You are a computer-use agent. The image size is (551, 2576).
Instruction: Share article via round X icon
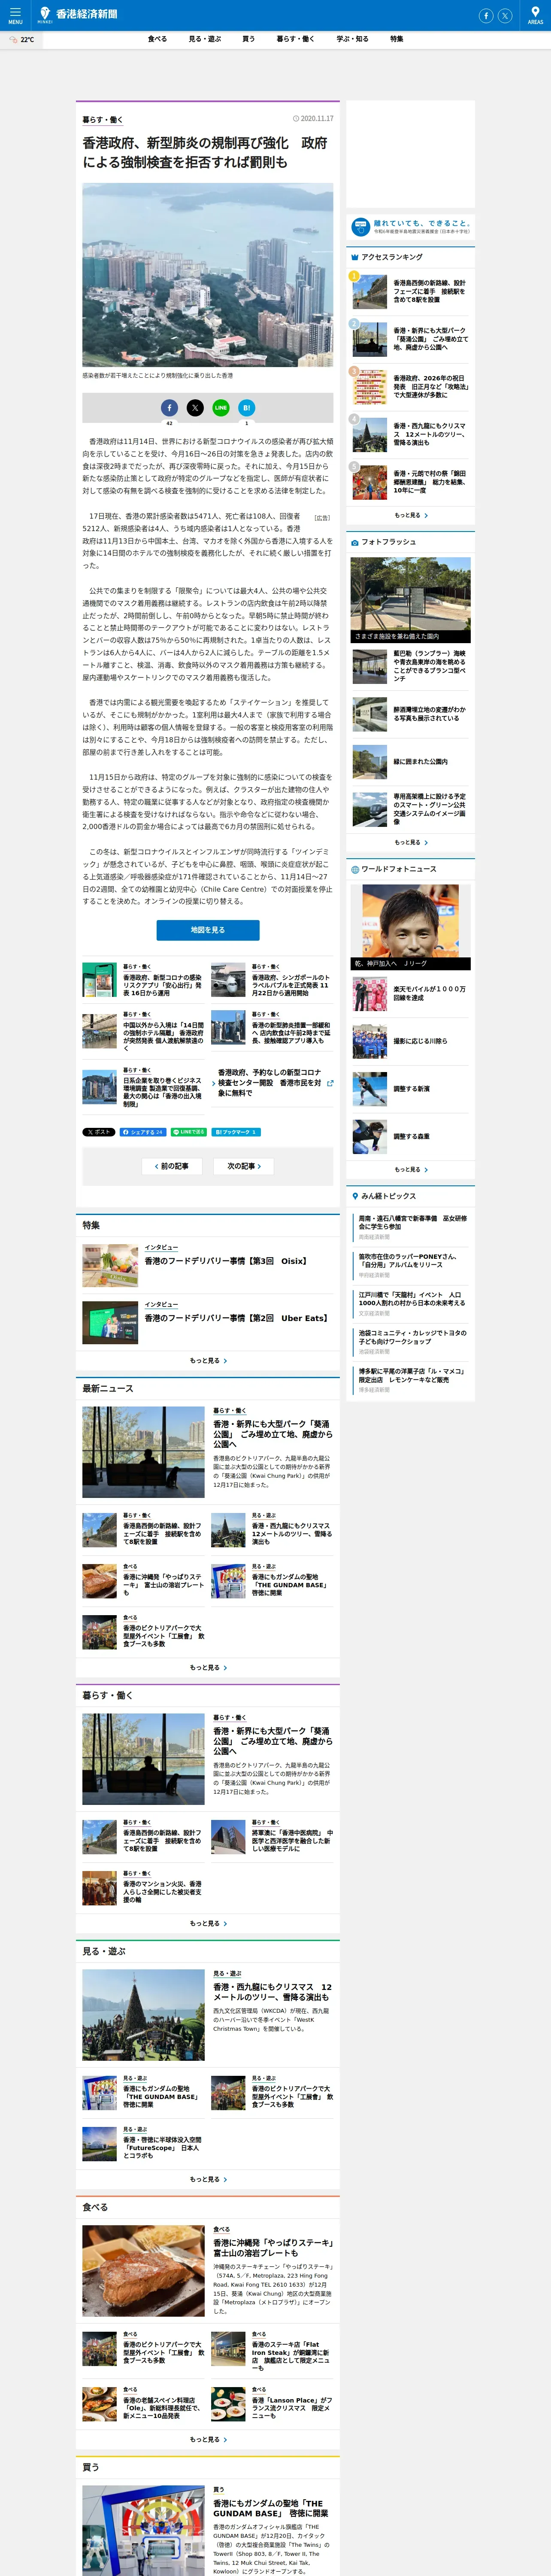coord(195,407)
